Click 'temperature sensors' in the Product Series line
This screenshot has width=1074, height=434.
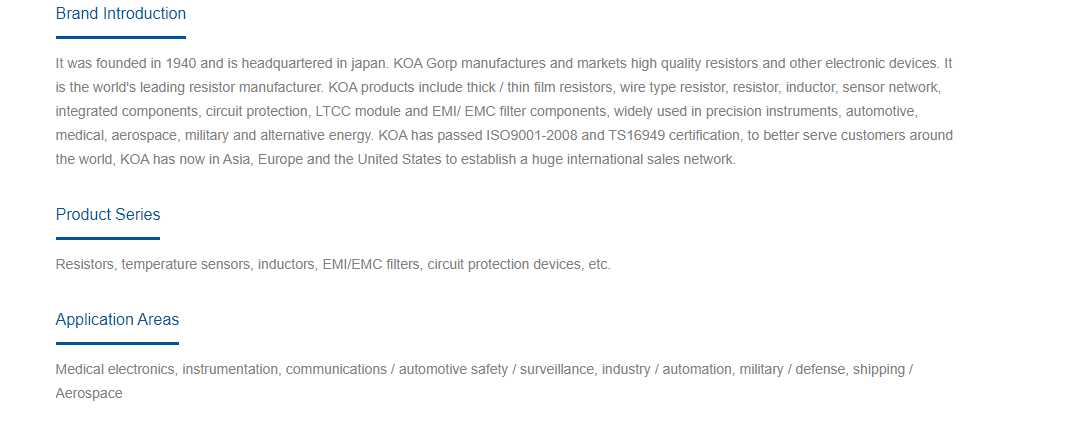(186, 264)
